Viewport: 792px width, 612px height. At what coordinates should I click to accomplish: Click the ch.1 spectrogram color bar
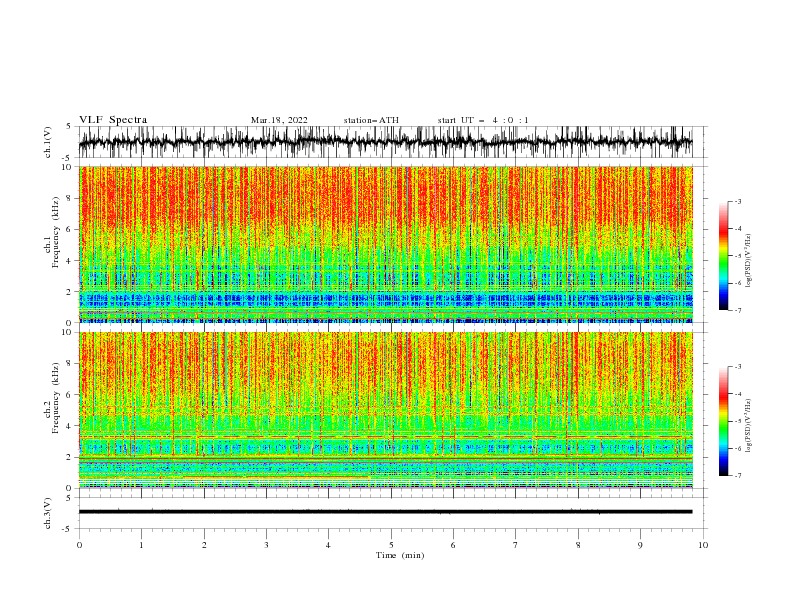click(723, 256)
